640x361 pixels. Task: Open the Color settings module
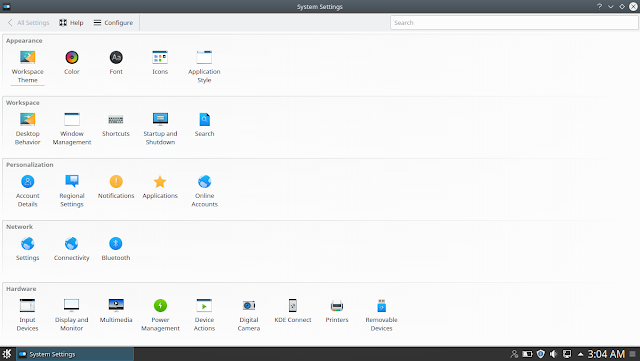click(x=71, y=62)
